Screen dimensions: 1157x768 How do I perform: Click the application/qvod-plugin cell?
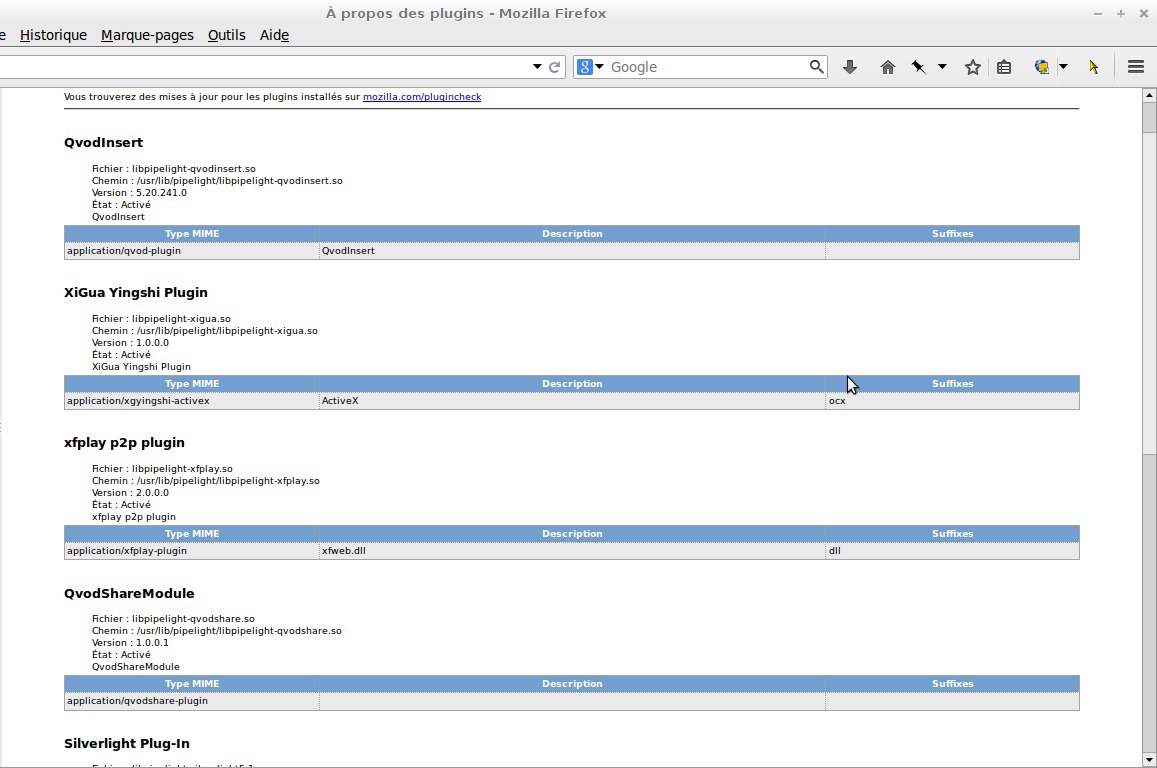[192, 251]
